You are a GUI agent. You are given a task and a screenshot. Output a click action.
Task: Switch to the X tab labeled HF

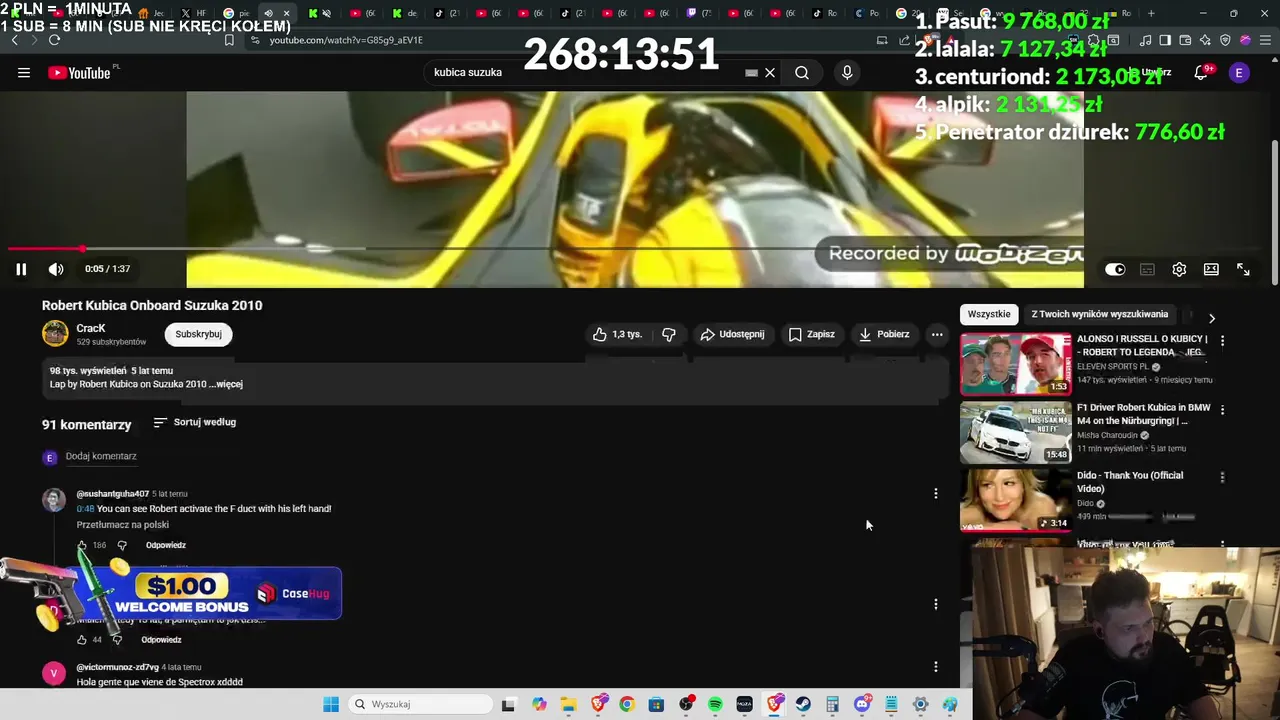tap(193, 13)
